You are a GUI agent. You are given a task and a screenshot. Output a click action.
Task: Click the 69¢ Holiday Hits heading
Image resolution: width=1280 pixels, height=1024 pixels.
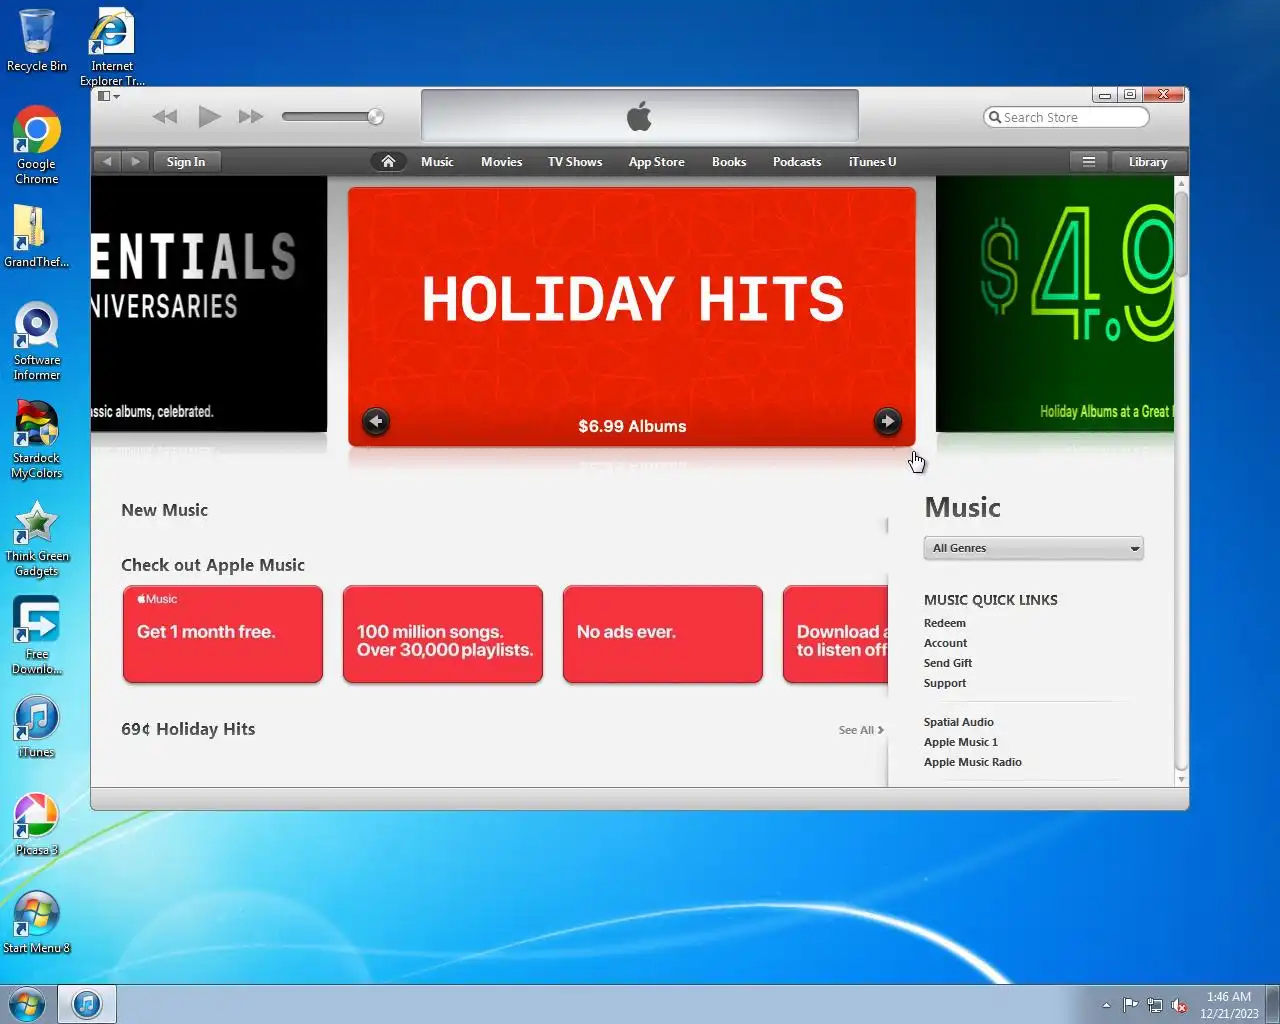[188, 729]
